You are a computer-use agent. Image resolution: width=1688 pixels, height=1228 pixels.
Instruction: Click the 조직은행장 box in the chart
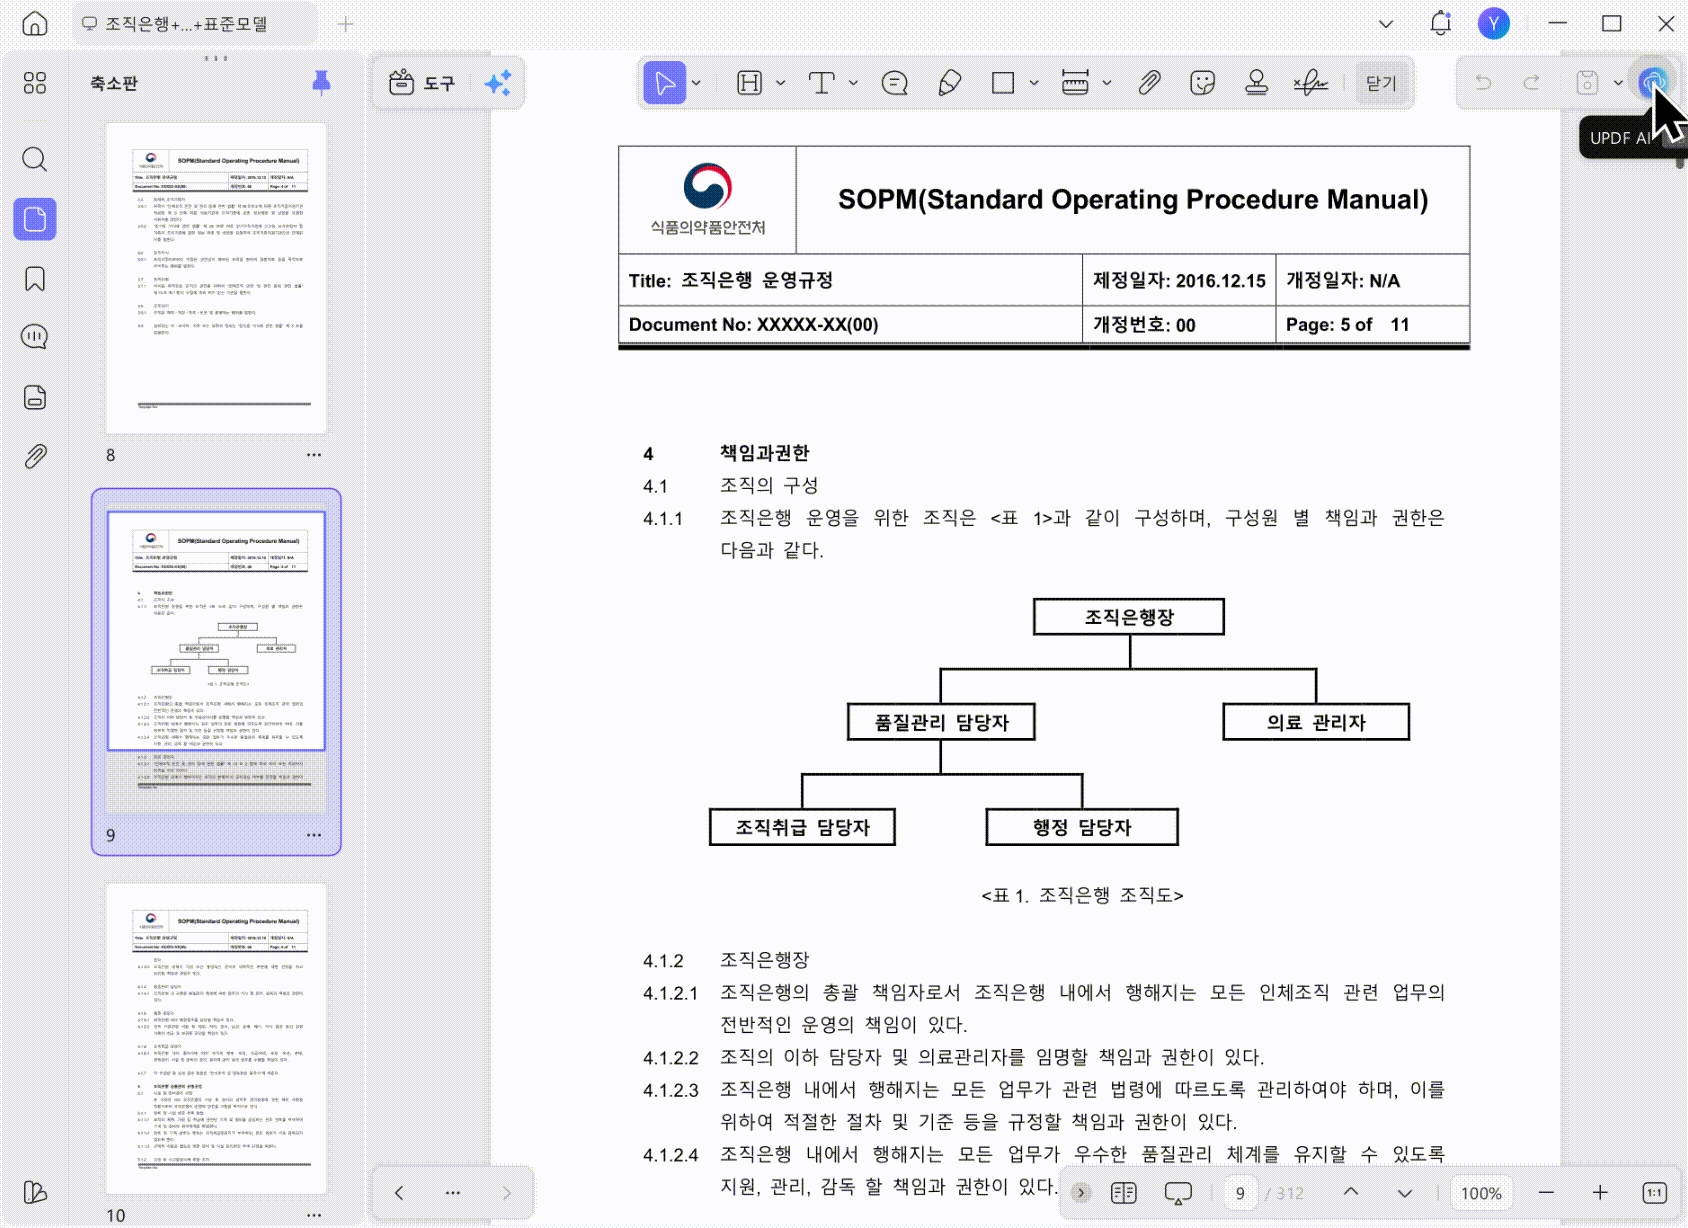[x=1129, y=617]
